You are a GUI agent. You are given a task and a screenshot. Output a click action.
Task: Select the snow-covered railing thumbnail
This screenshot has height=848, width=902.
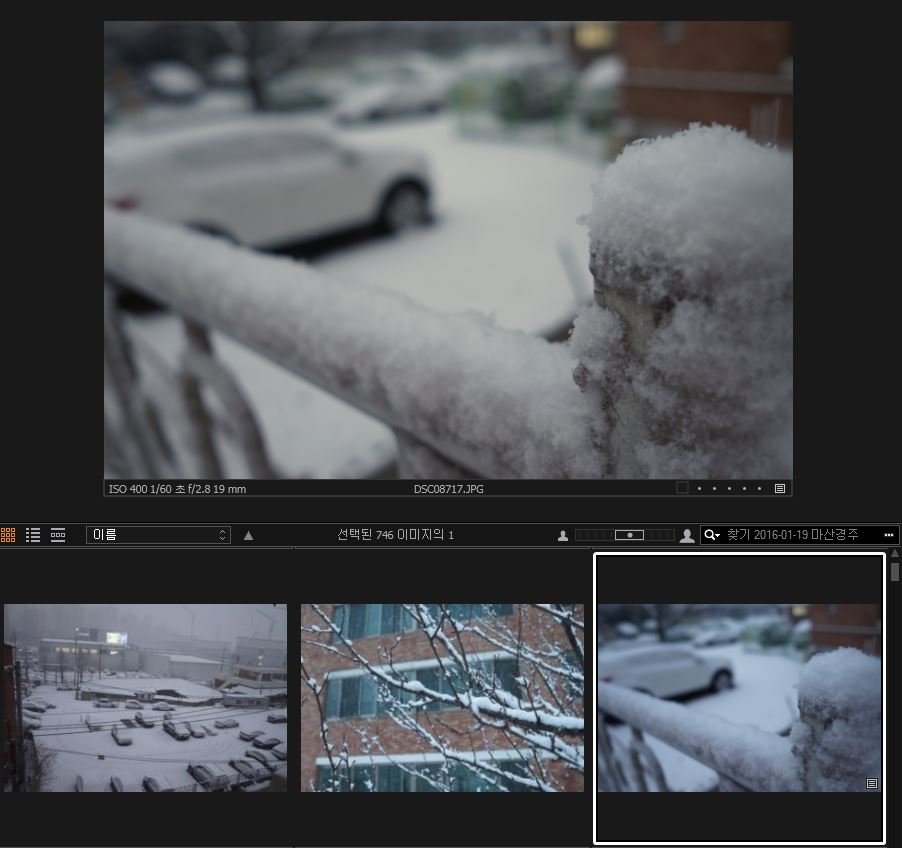[x=739, y=698]
